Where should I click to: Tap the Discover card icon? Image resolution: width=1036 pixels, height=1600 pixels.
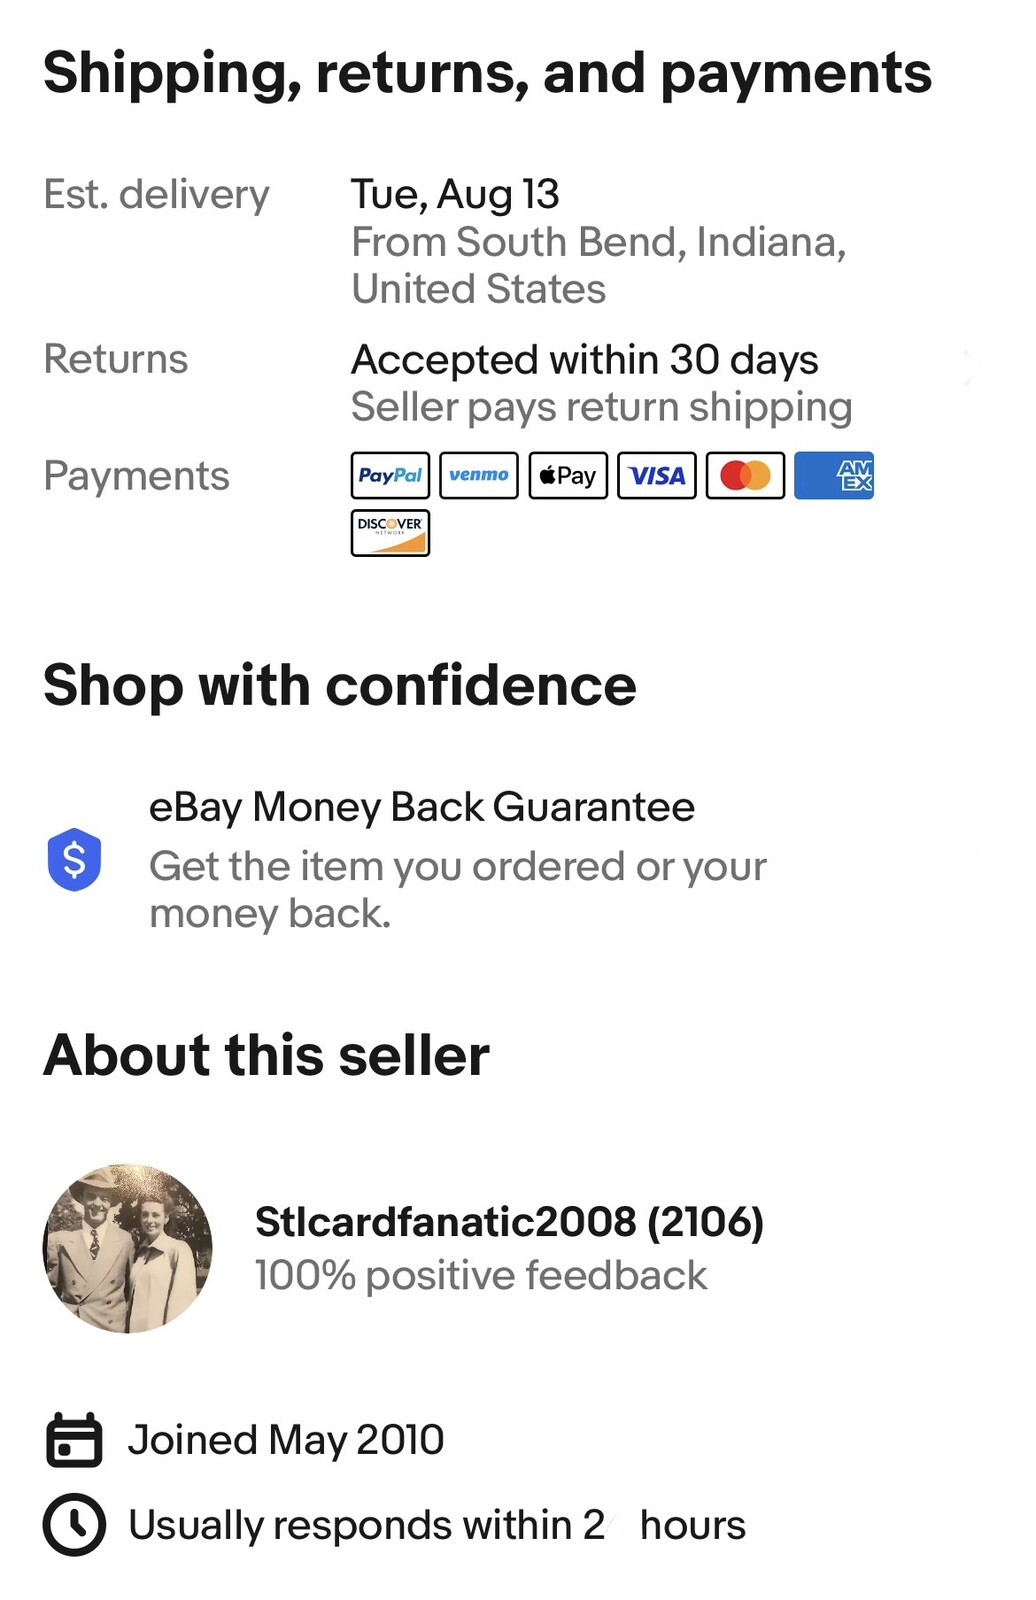(390, 533)
